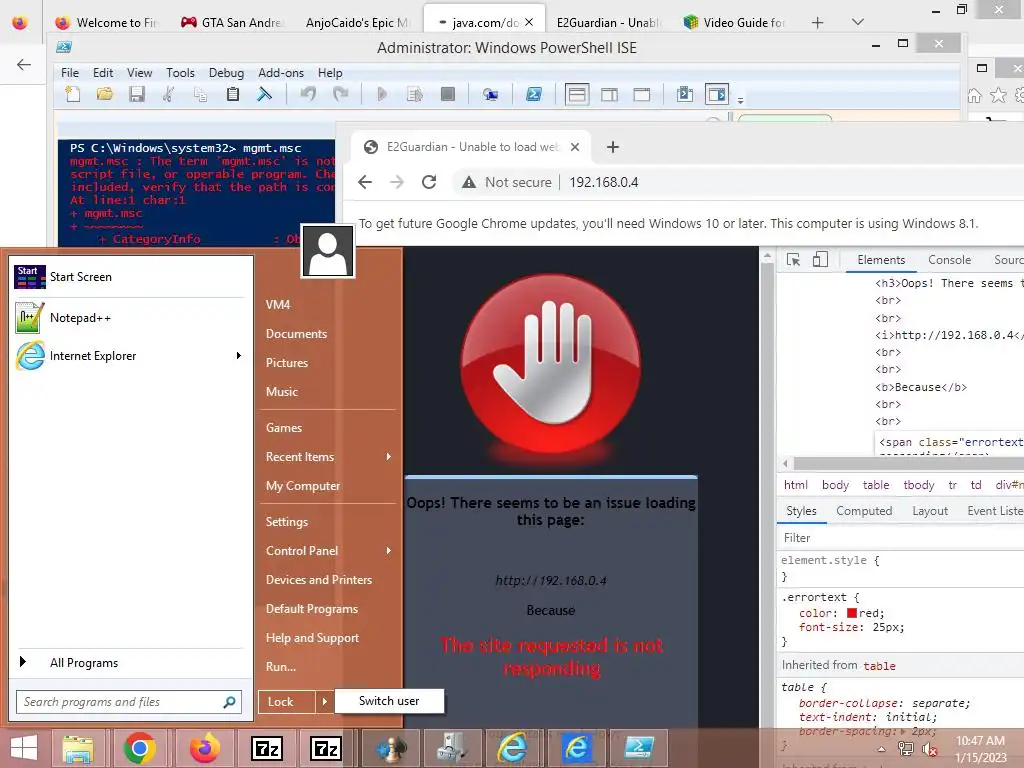Open Firefox from the taskbar
1024x768 pixels.
click(x=204, y=748)
